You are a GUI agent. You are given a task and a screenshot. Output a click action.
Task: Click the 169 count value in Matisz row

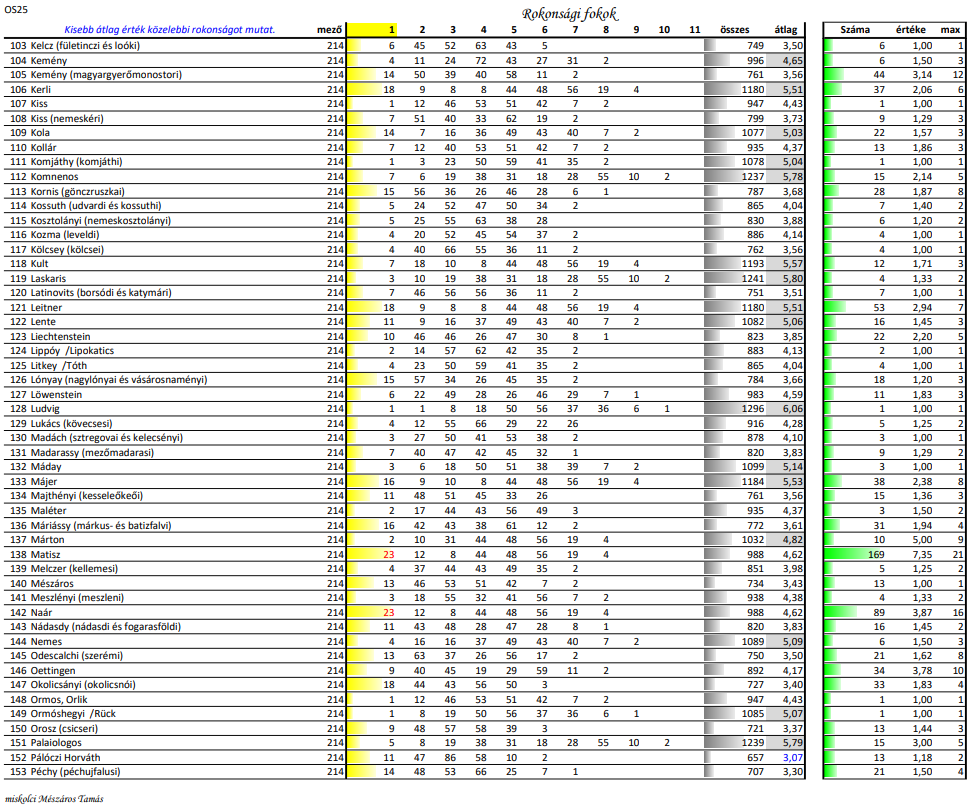877,554
